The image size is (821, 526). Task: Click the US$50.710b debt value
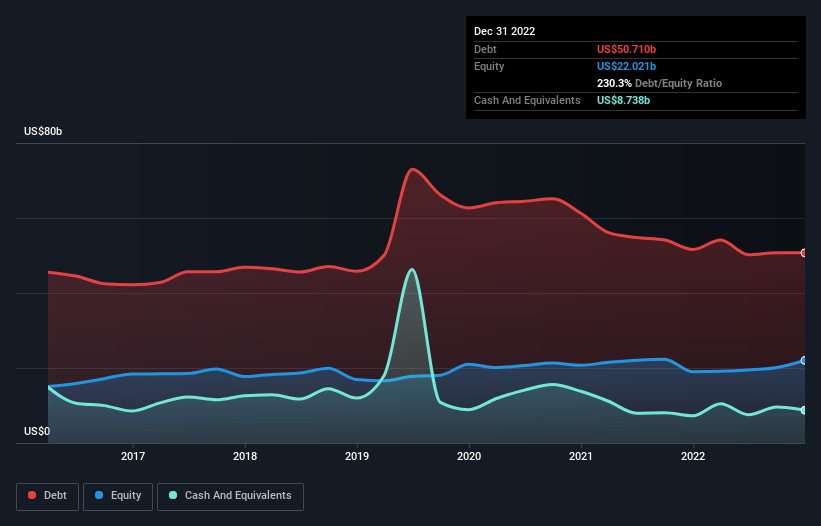(x=627, y=49)
